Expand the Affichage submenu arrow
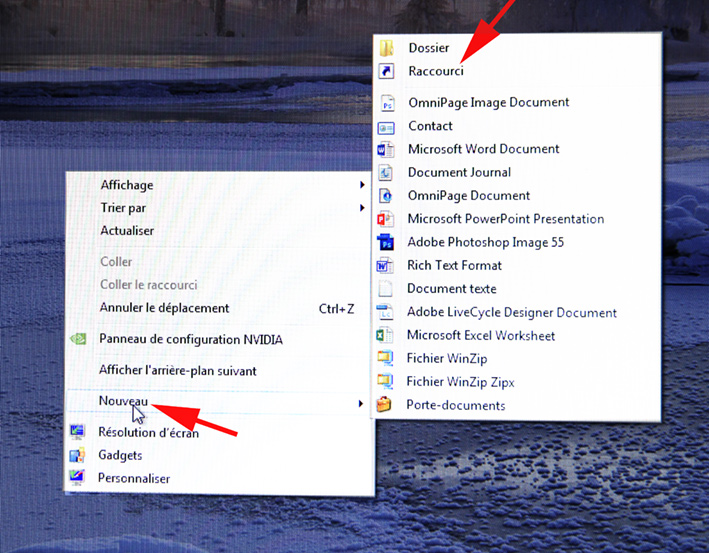 pyautogui.click(x=362, y=184)
